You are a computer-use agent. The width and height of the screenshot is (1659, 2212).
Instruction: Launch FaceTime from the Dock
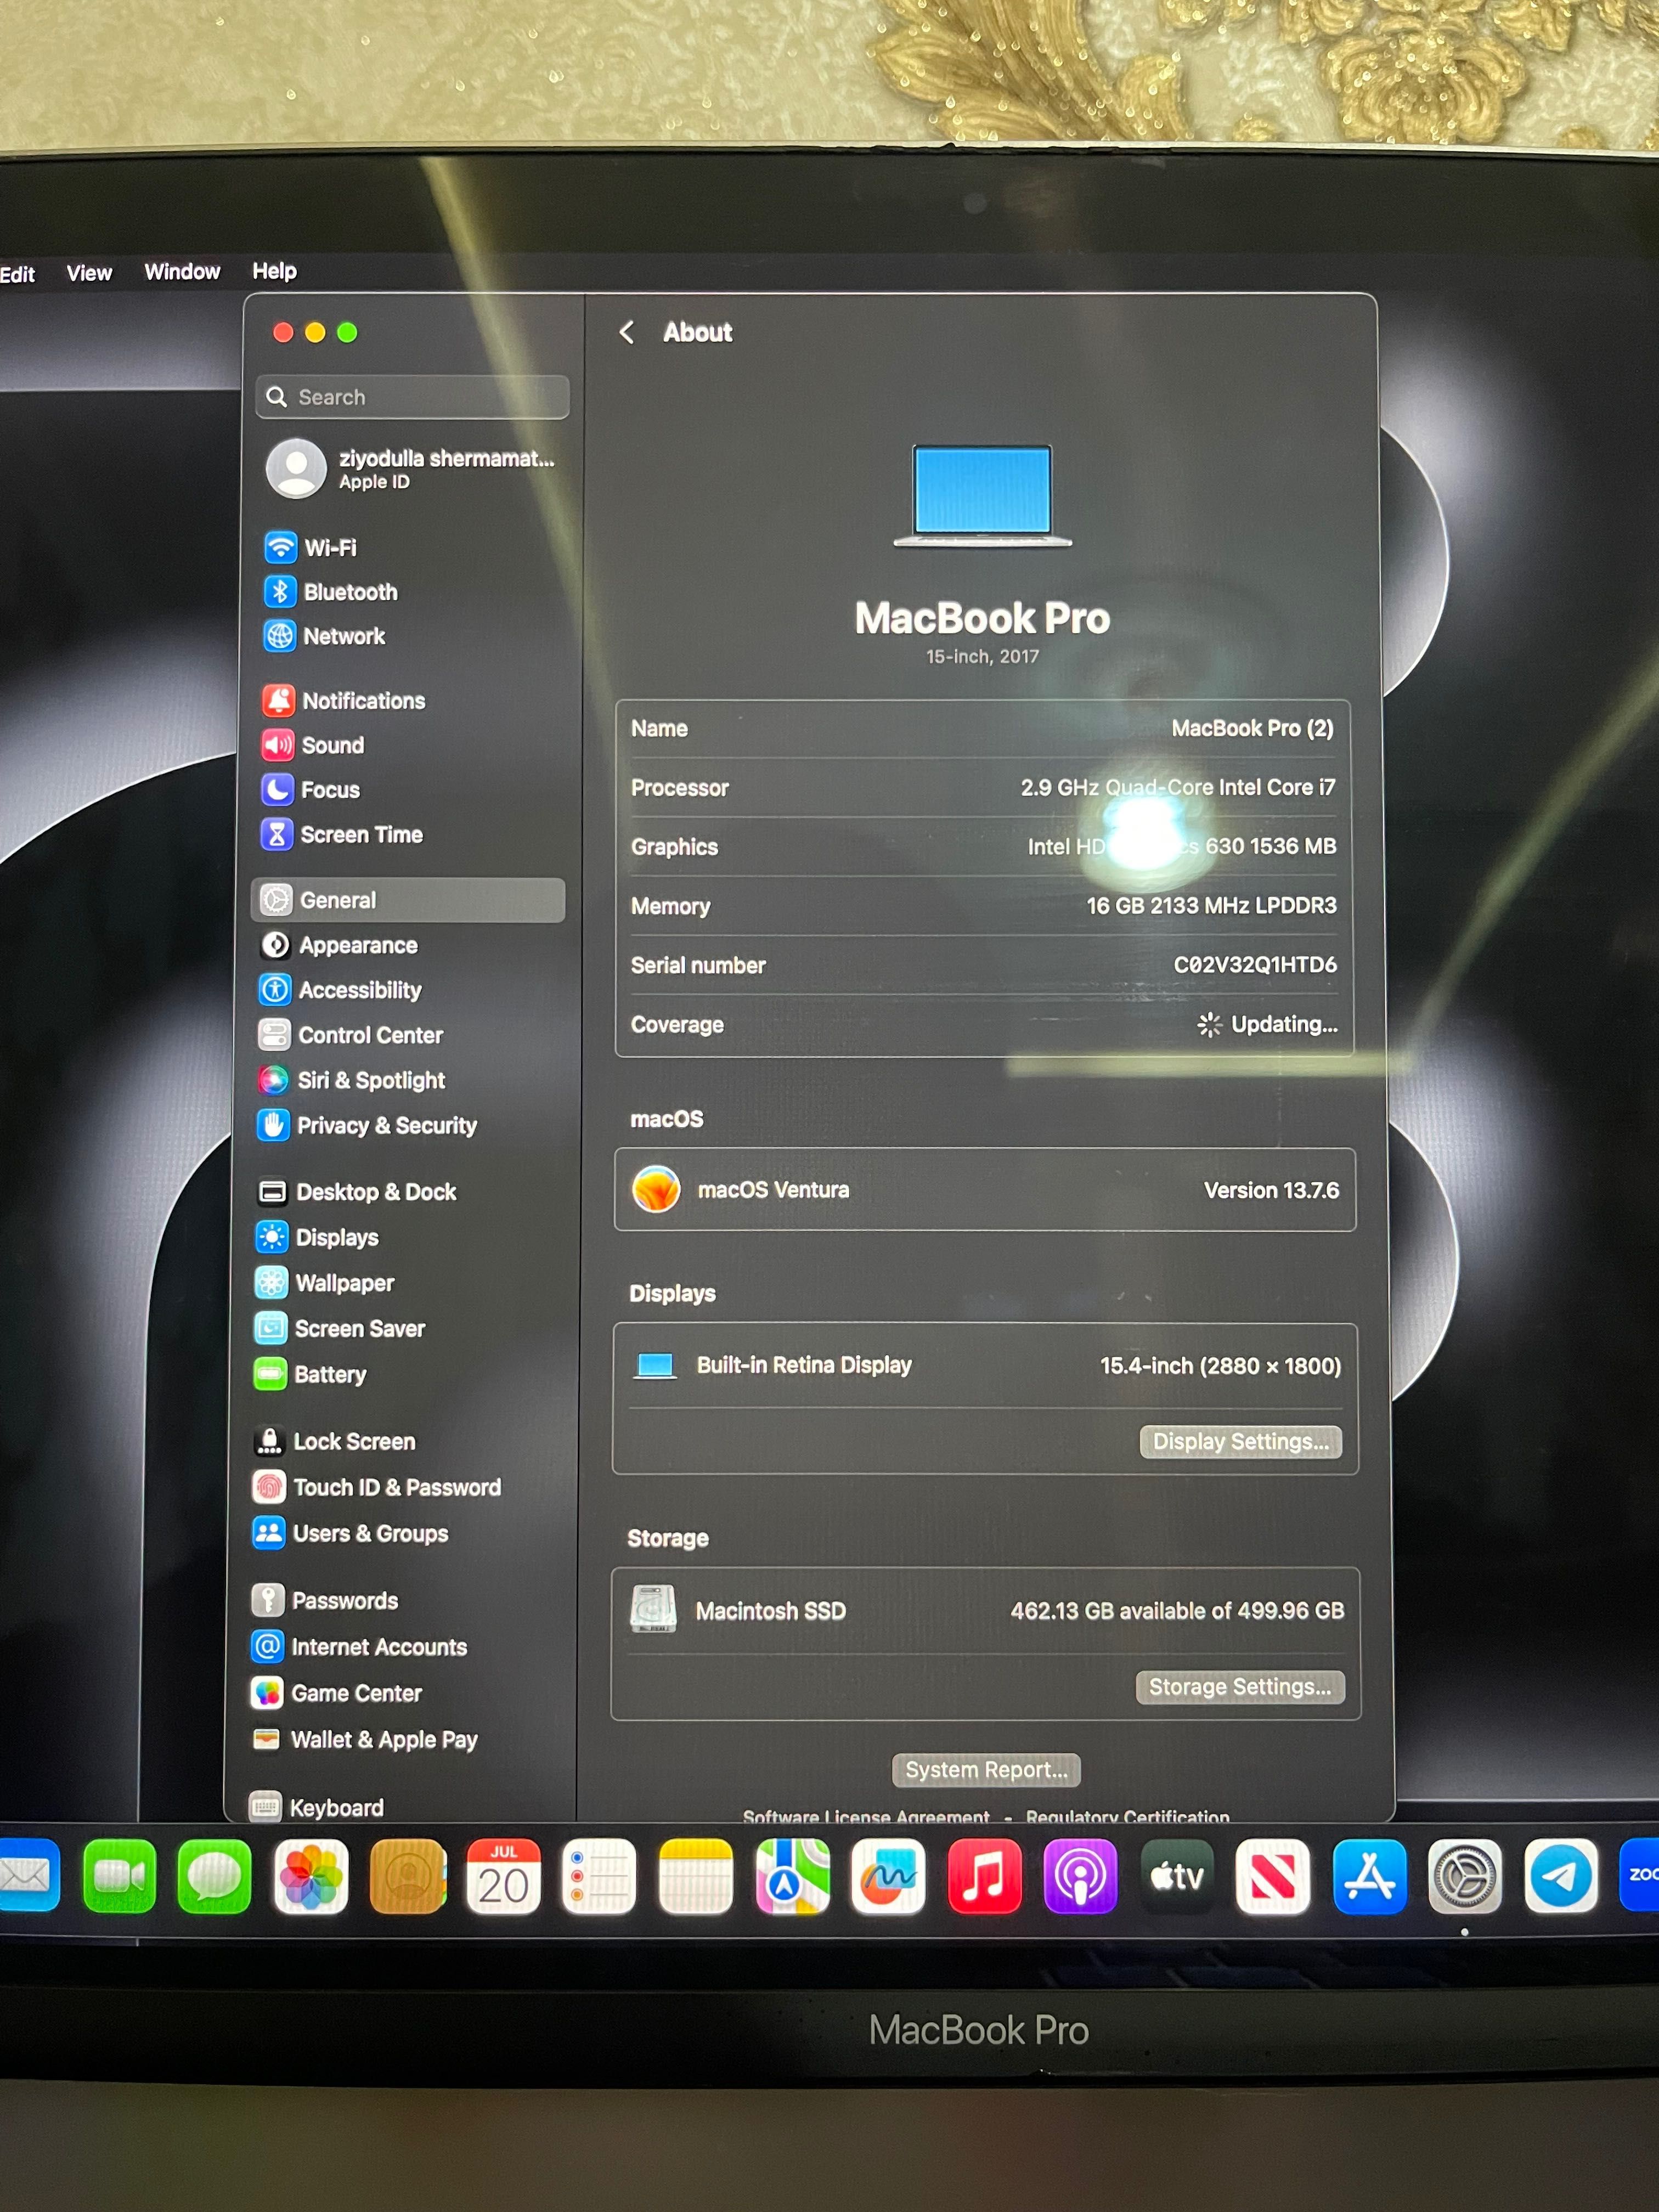coord(119,1876)
